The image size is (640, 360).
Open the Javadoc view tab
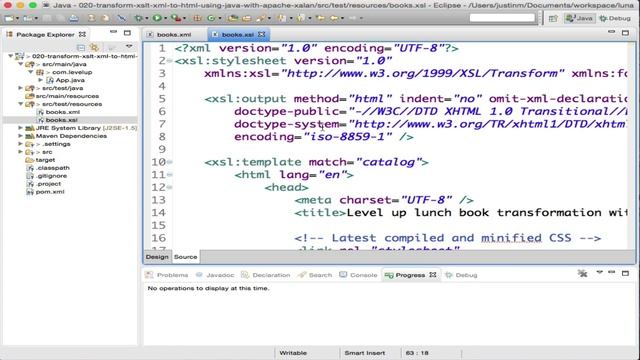(x=215, y=275)
